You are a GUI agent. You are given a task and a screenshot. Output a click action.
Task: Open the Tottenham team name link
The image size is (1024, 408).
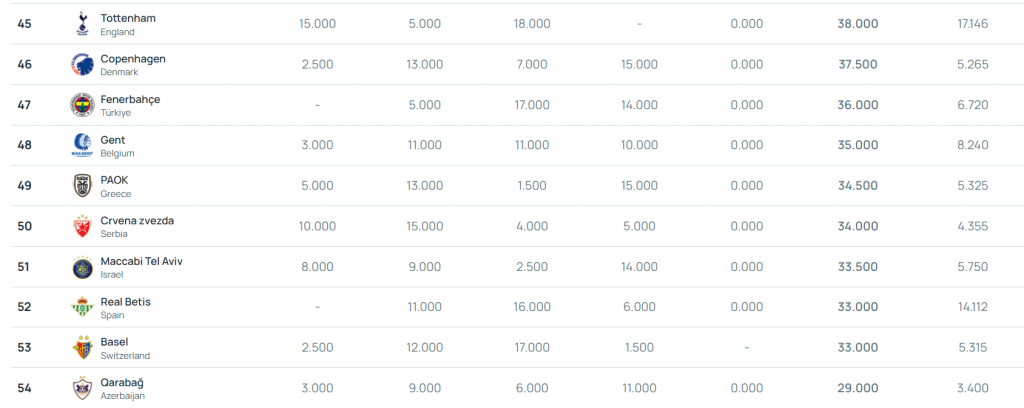point(128,18)
